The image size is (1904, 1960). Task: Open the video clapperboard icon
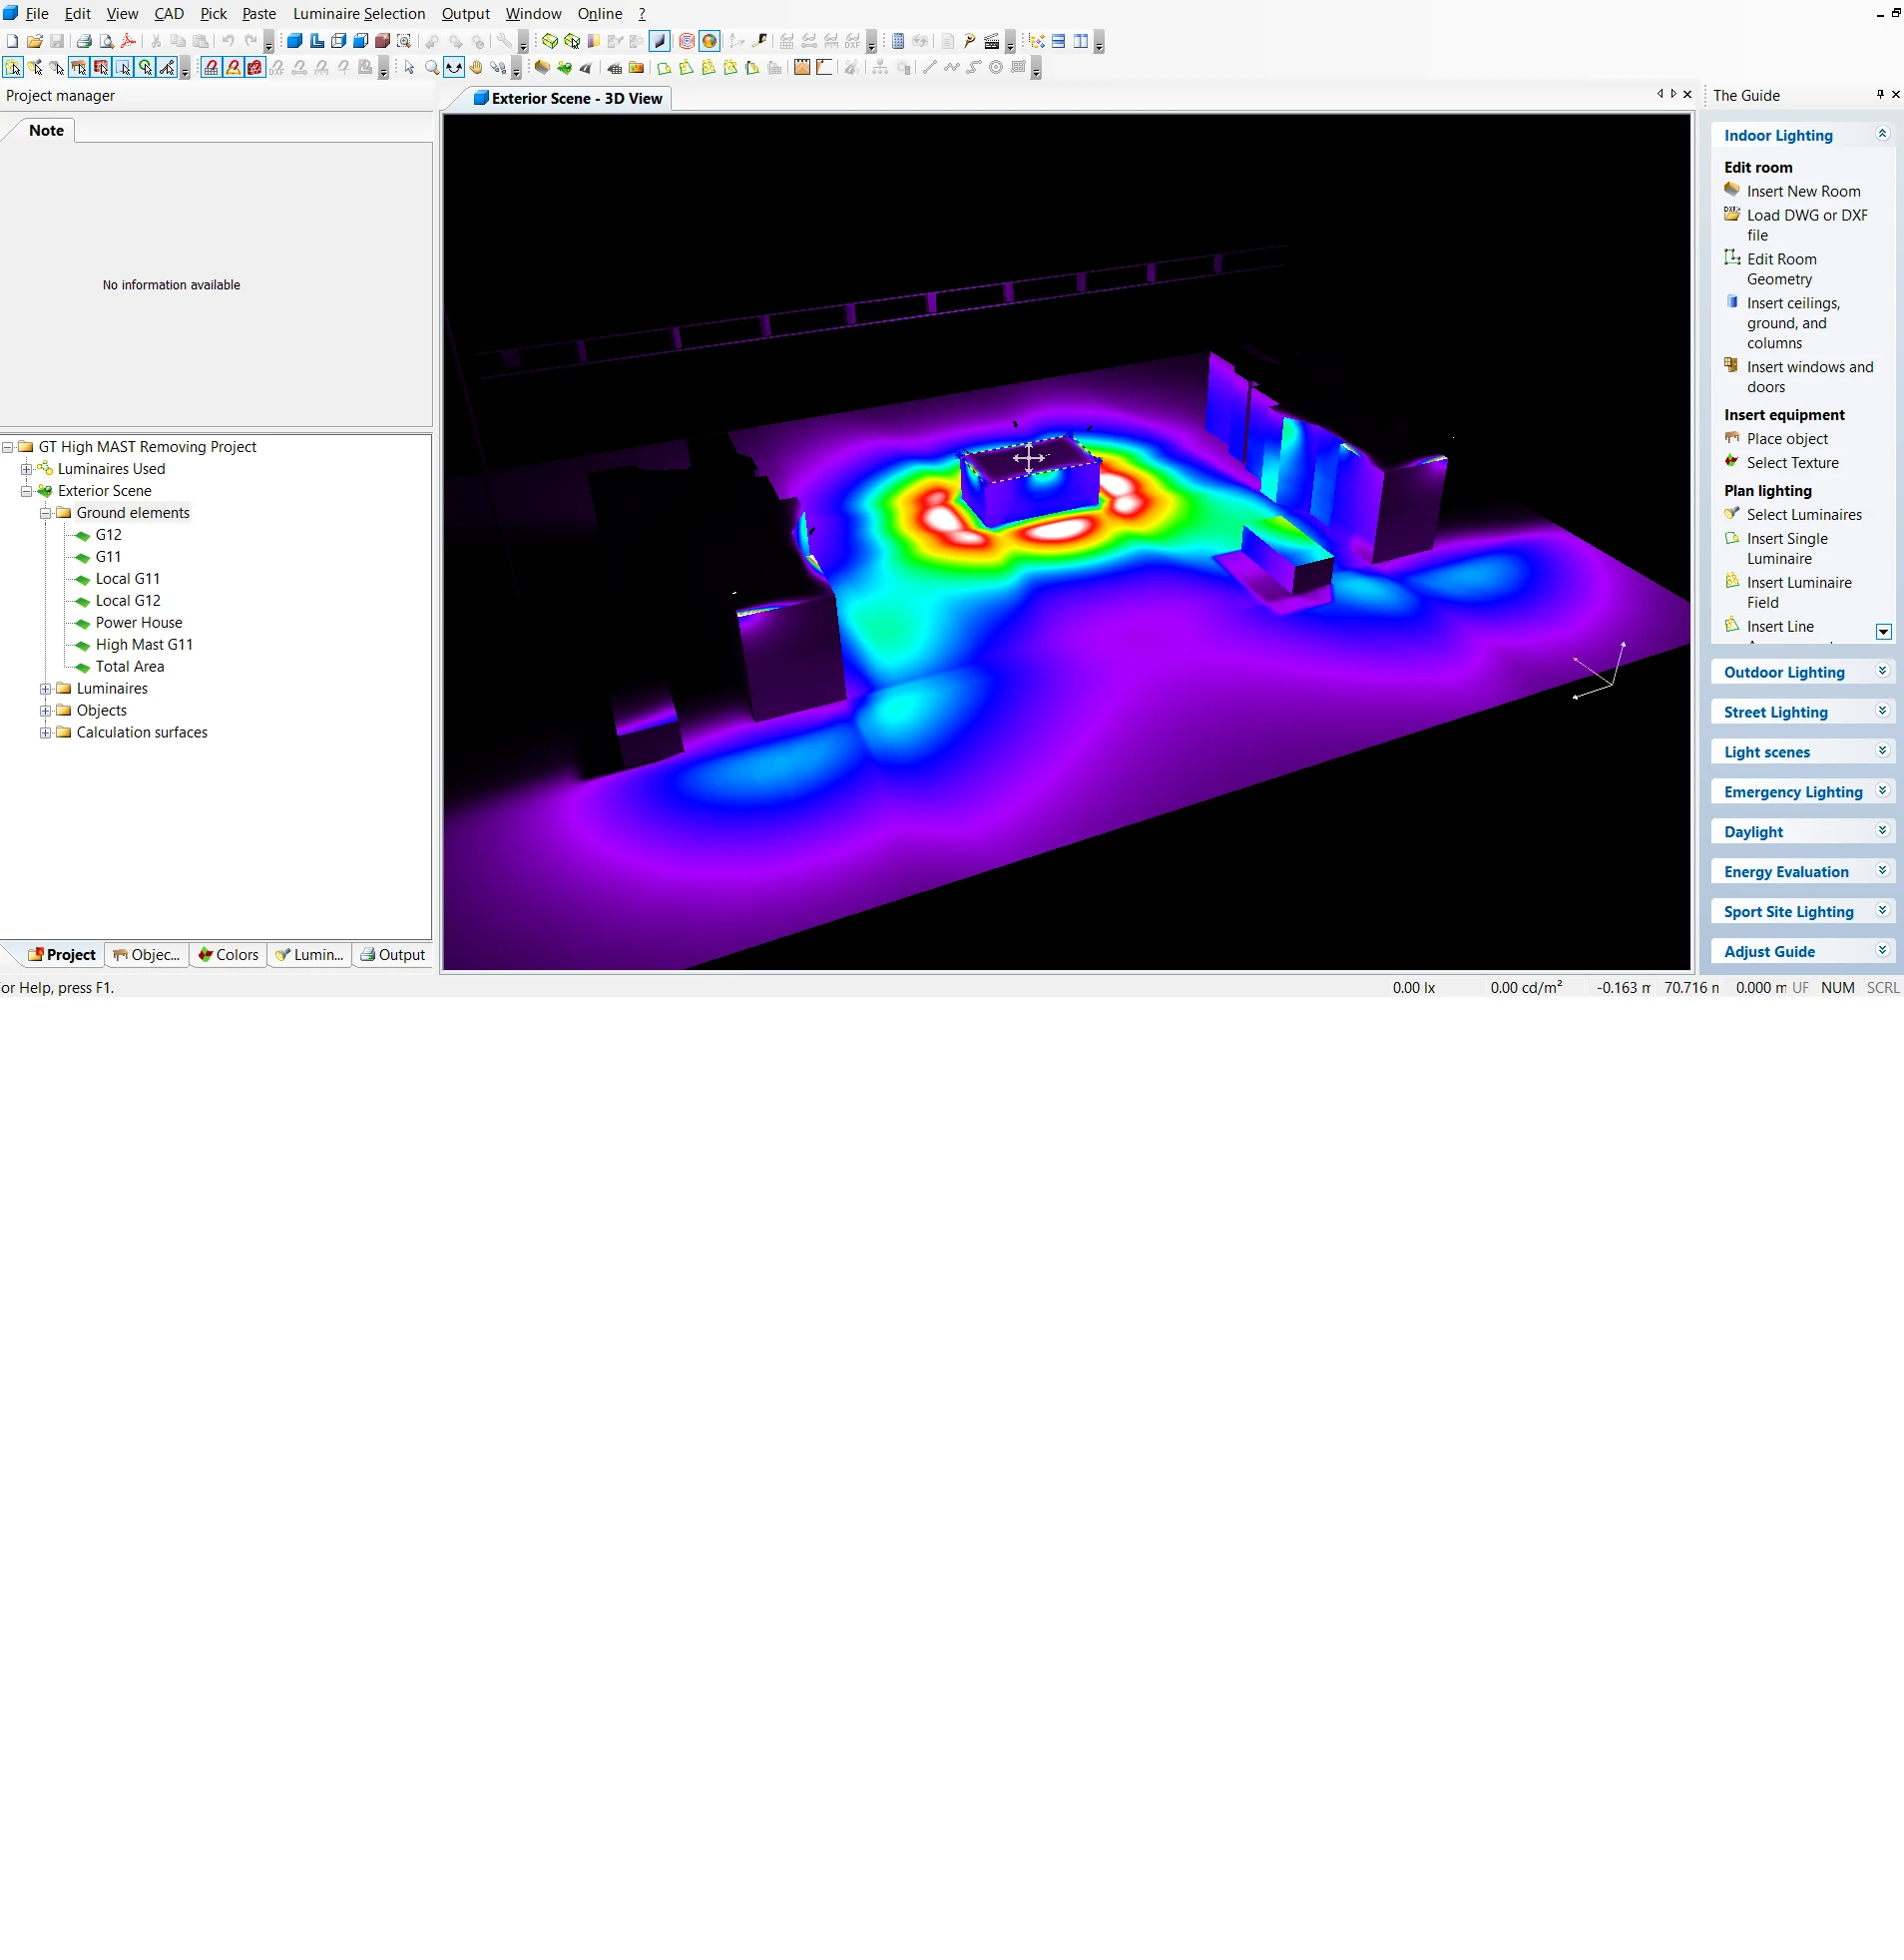(991, 41)
